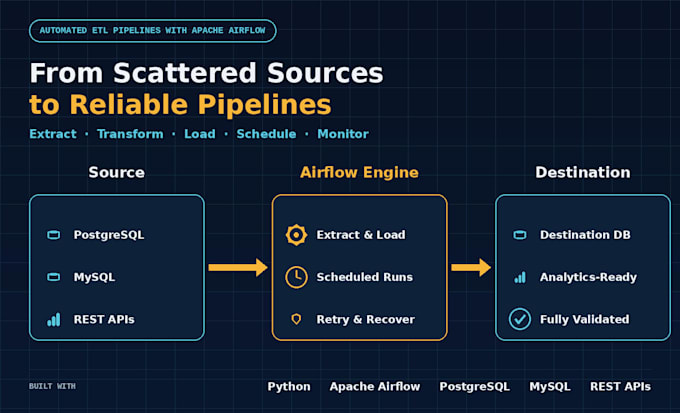
Task: Click the Airflow Engine column heading
Action: coord(360,173)
